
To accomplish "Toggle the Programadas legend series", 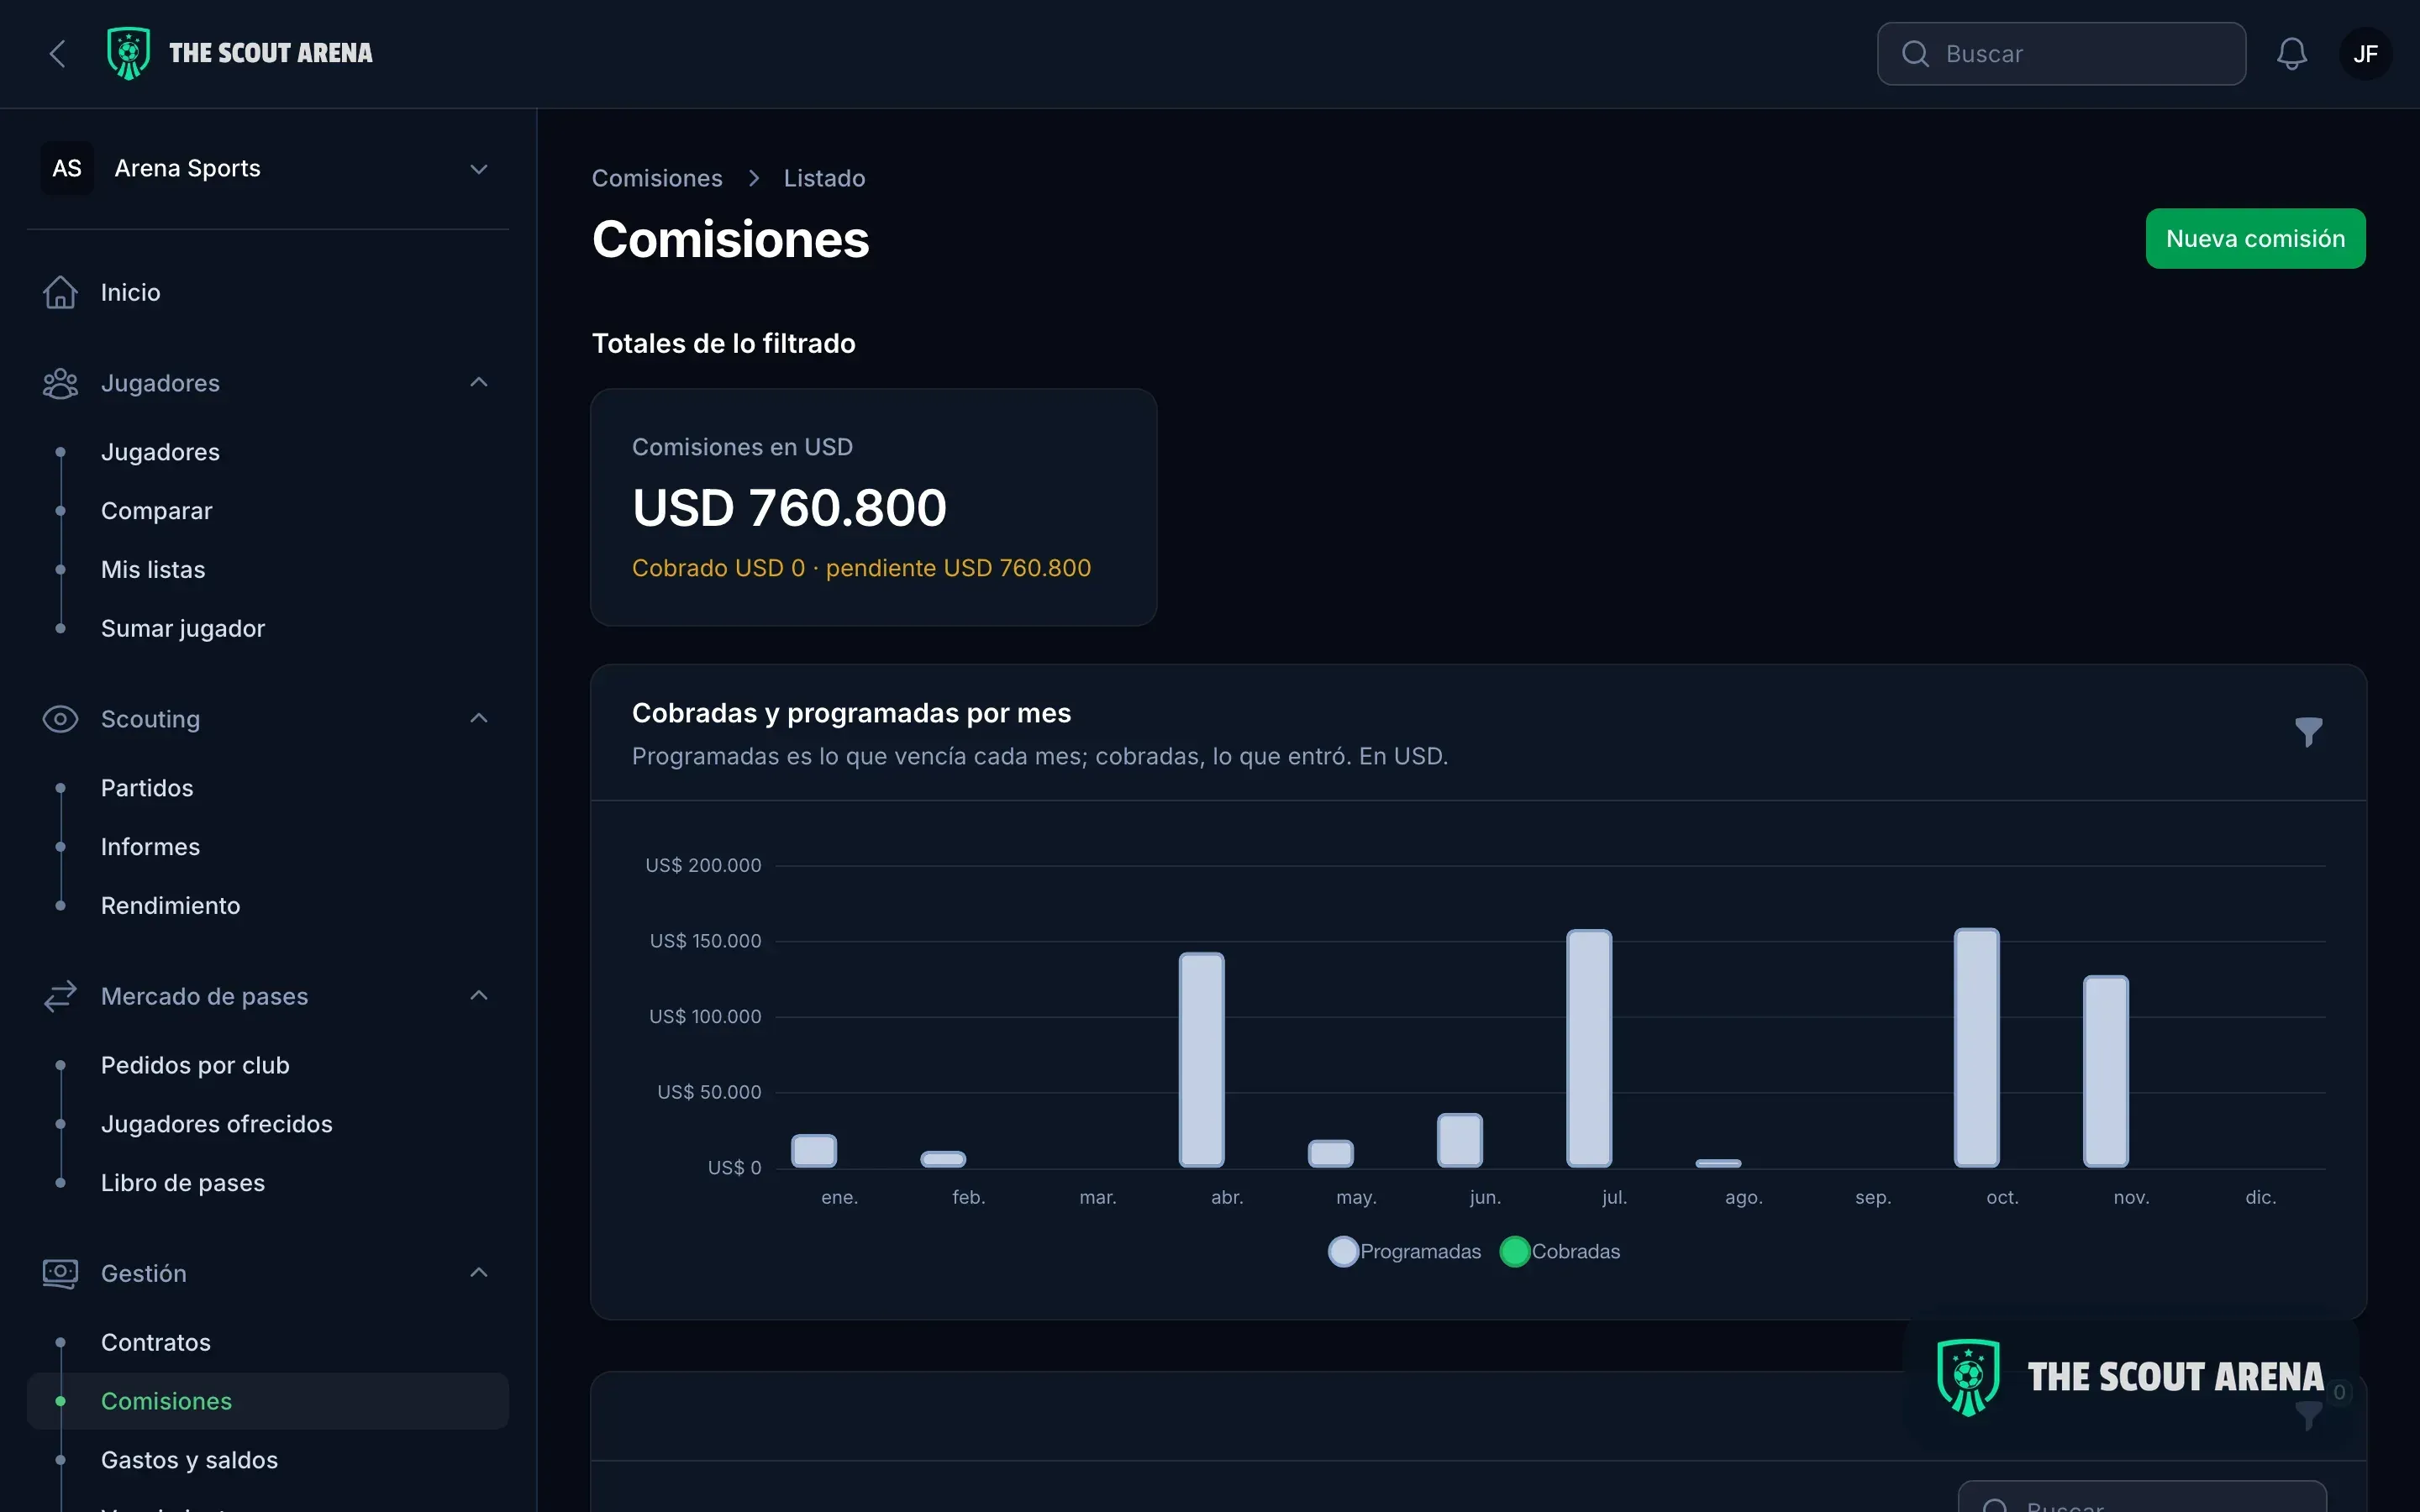I will (1404, 1251).
